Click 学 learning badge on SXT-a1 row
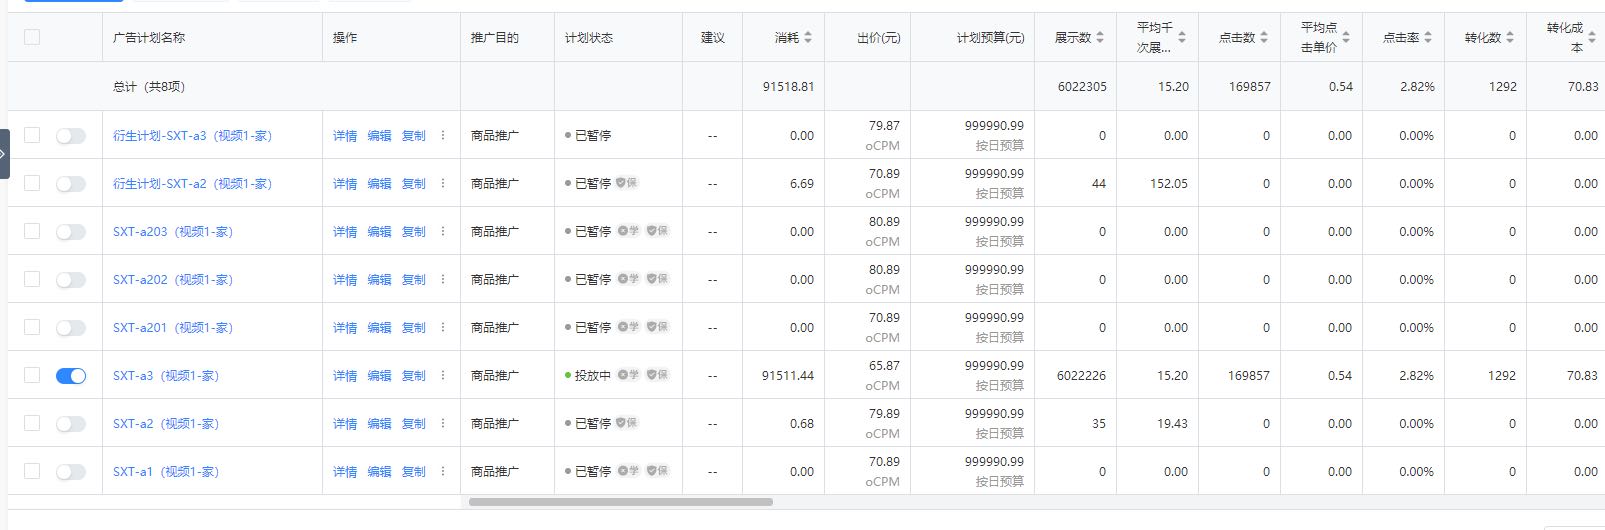Screen dimensions: 1605x530 coord(628,471)
